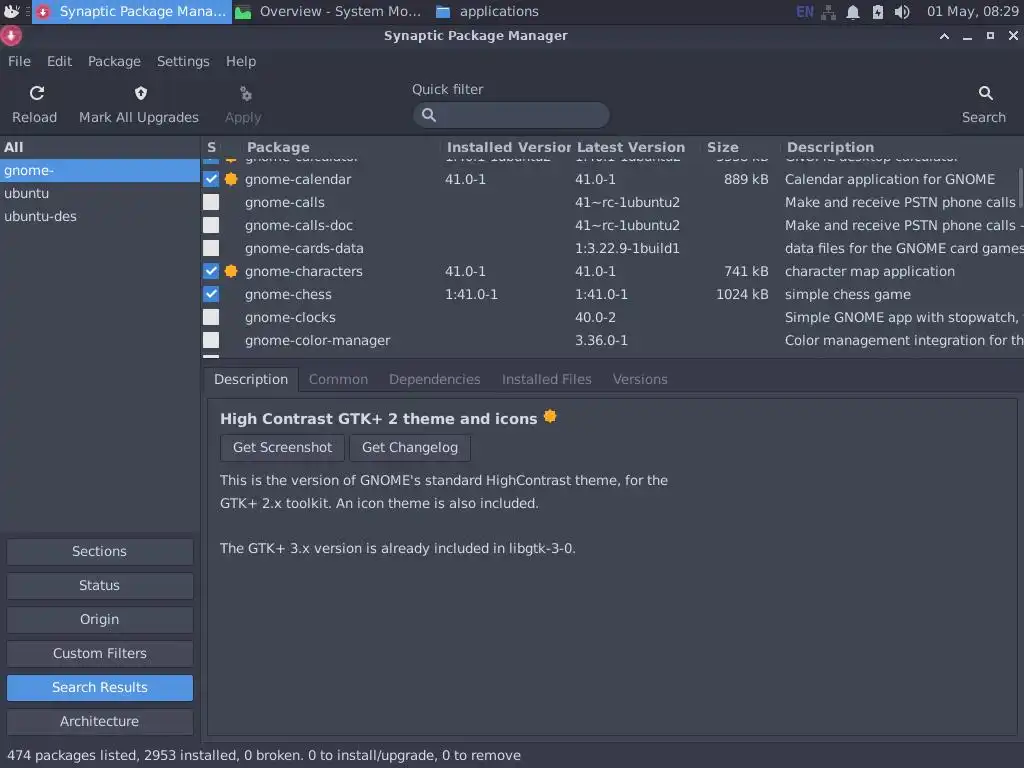The height and width of the screenshot is (768, 1024).
Task: Click the orange supported badge next to gnome-calendar
Action: pyautogui.click(x=231, y=179)
